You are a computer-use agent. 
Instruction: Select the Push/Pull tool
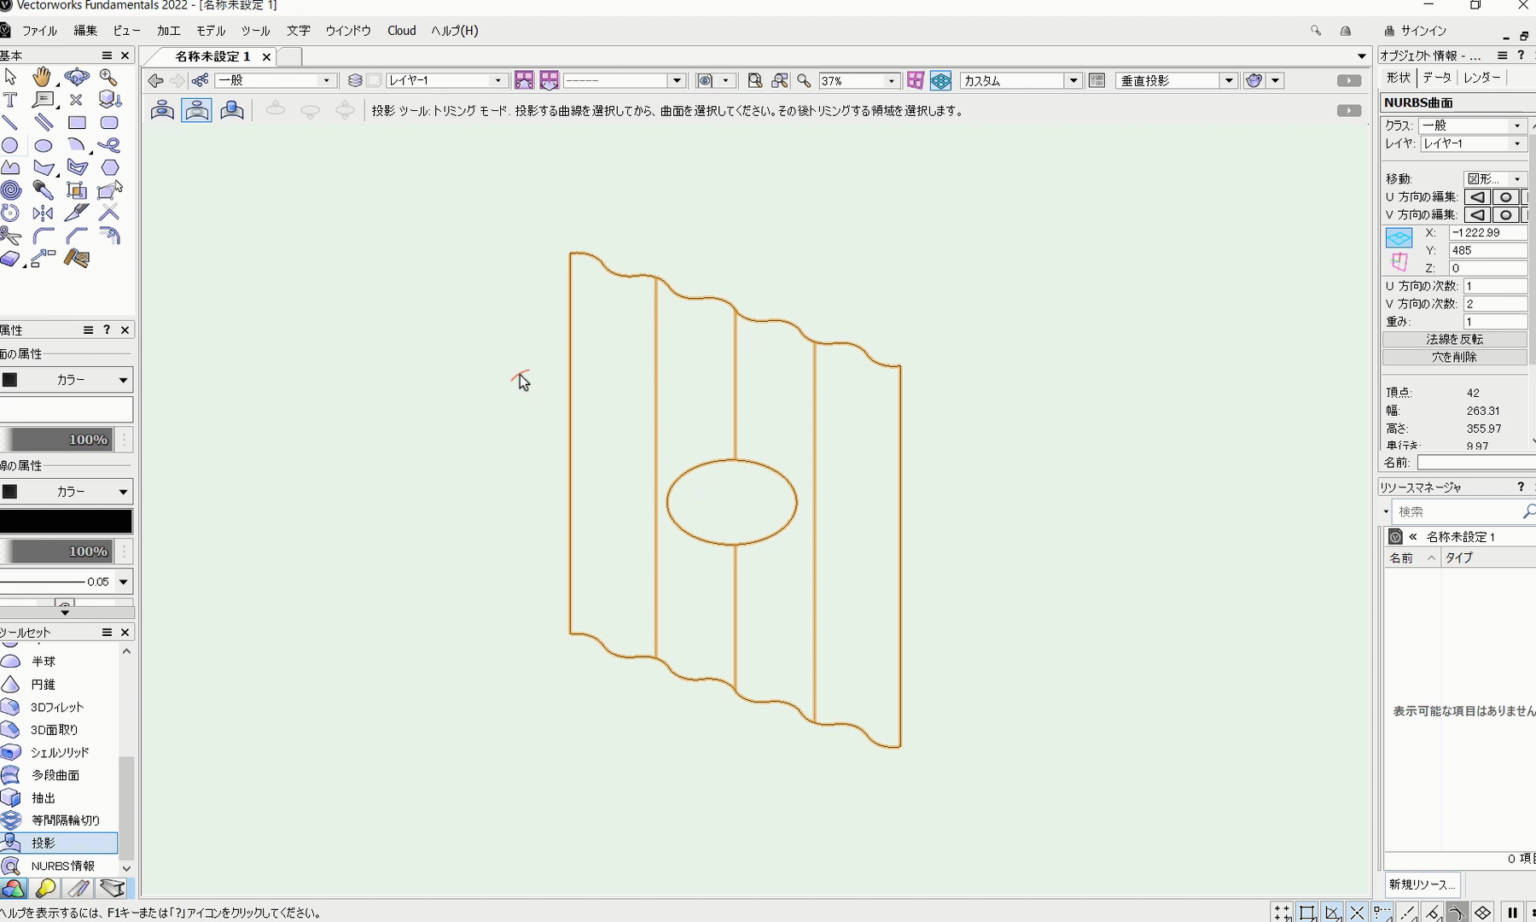(x=109, y=100)
